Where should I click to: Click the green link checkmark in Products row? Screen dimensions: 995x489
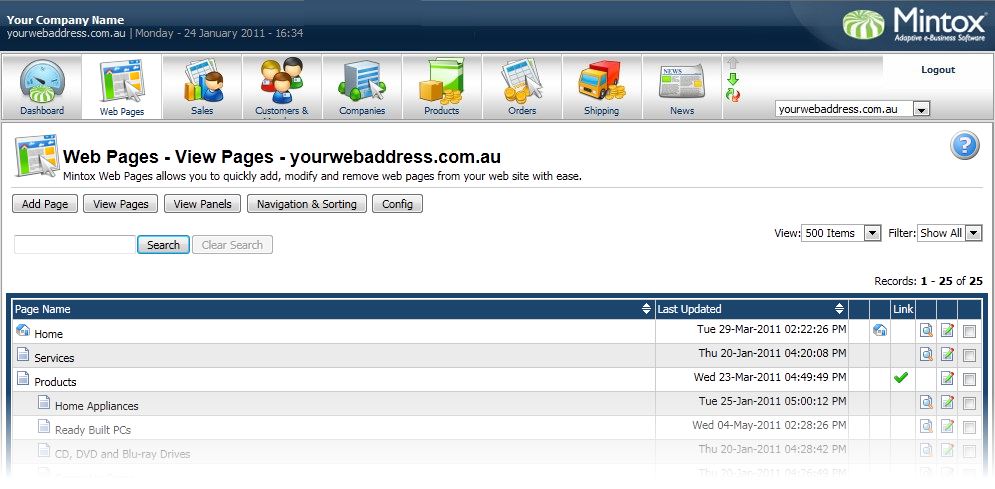900,378
